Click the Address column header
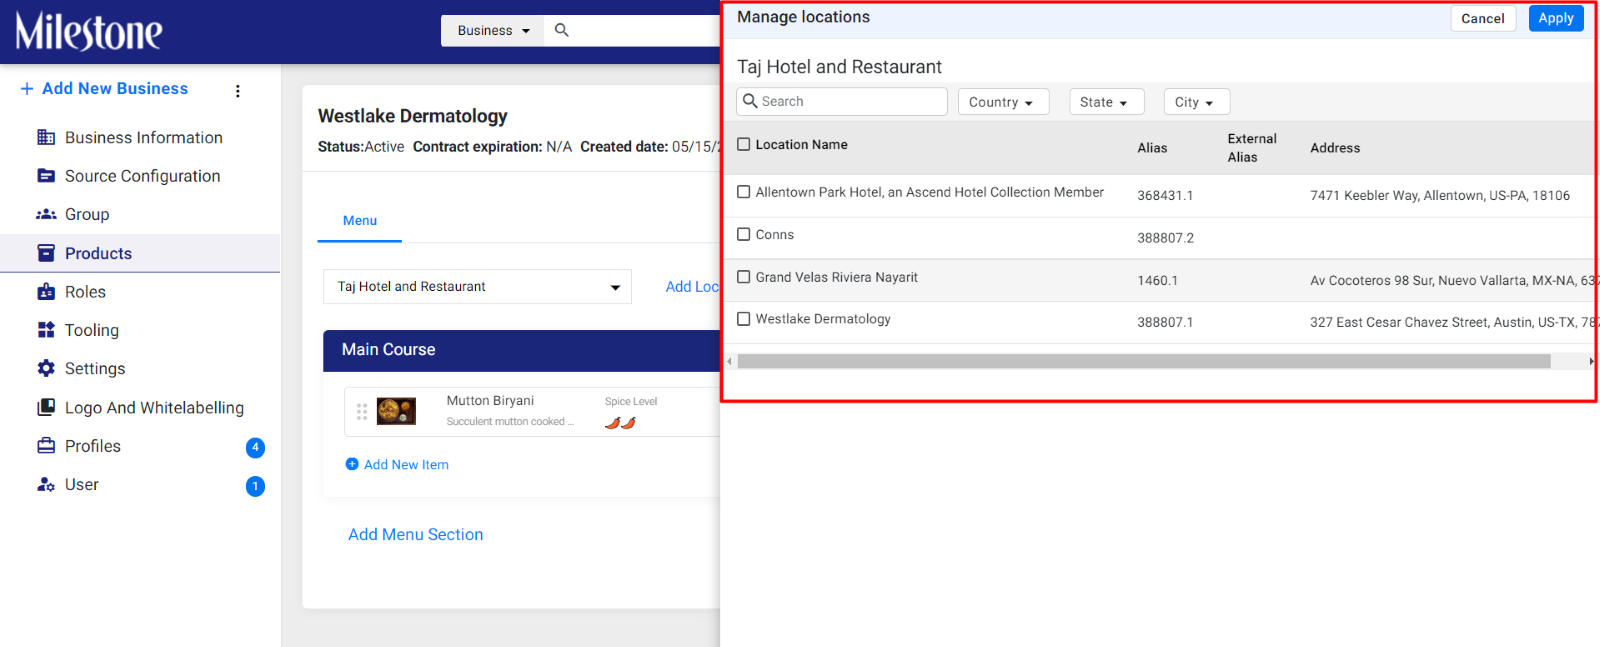This screenshot has width=1600, height=647. [x=1335, y=148]
